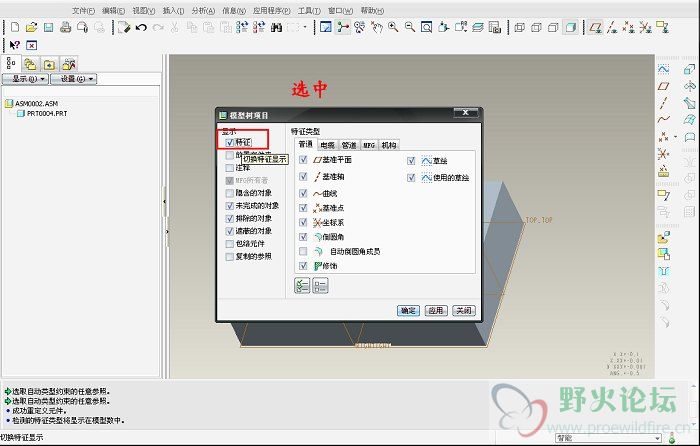Screen dimensions: 700x446
Task: Open the 编辑(E) menu
Action: [113, 10]
